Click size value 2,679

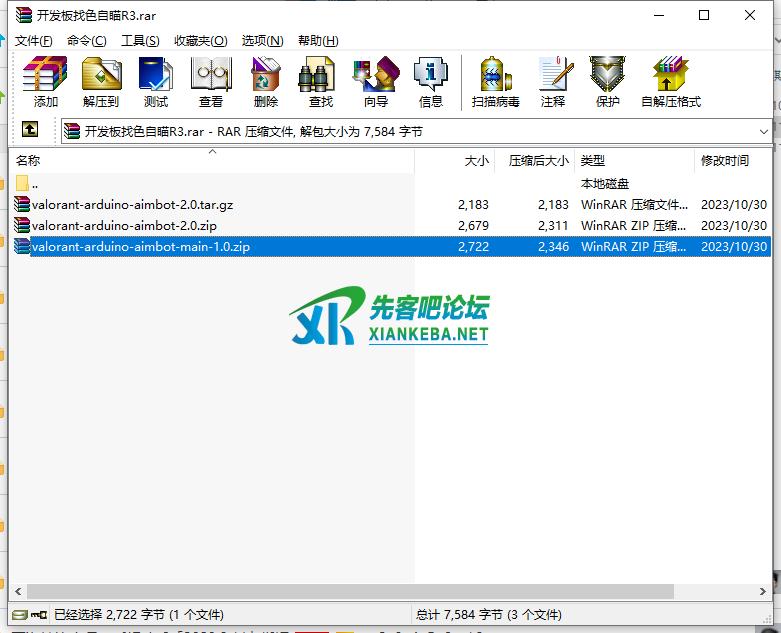click(x=473, y=226)
